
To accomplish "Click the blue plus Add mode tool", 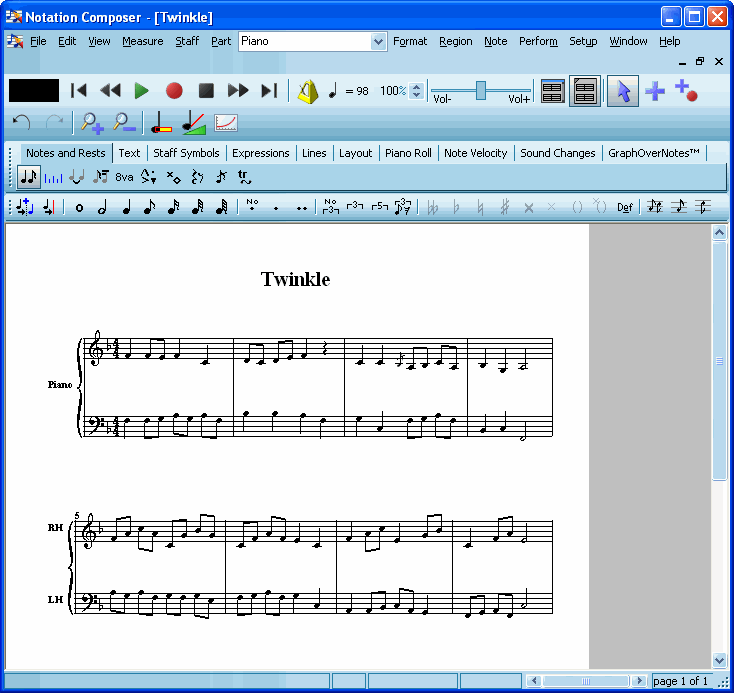I will point(655,91).
